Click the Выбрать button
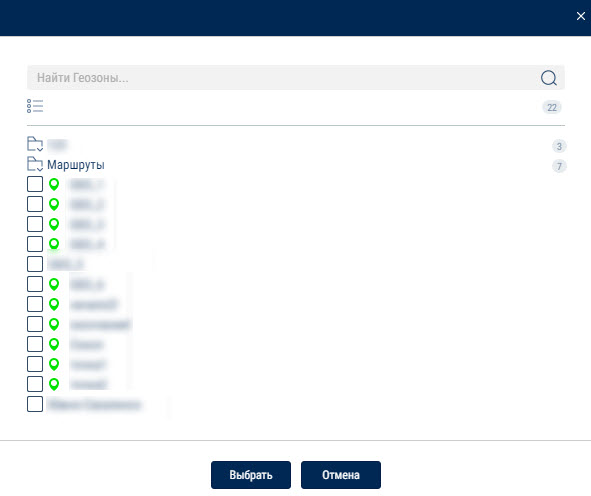The image size is (591, 496). click(251, 475)
